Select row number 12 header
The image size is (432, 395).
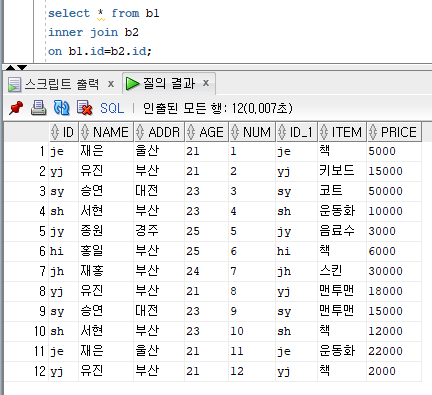[27, 371]
